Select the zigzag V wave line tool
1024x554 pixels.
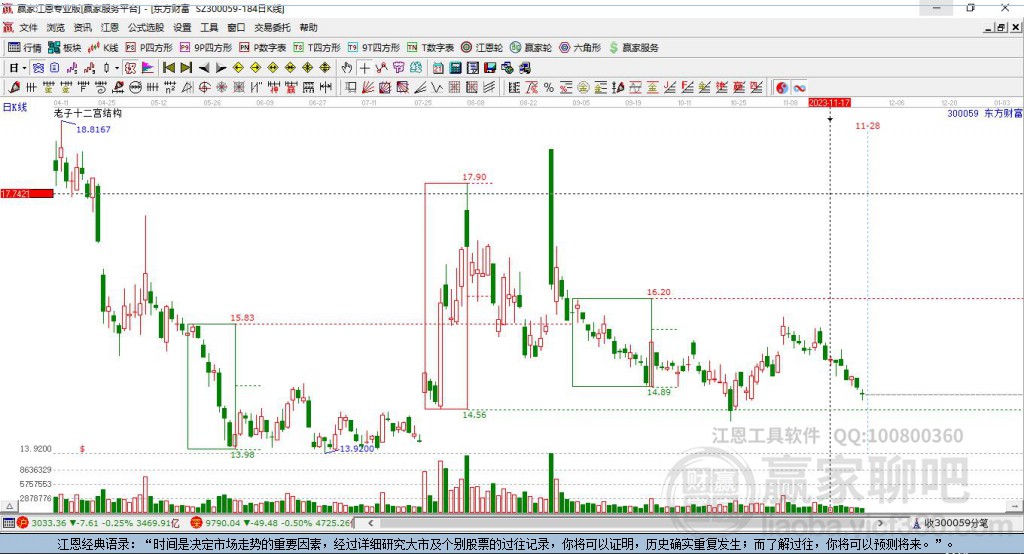coord(438,88)
